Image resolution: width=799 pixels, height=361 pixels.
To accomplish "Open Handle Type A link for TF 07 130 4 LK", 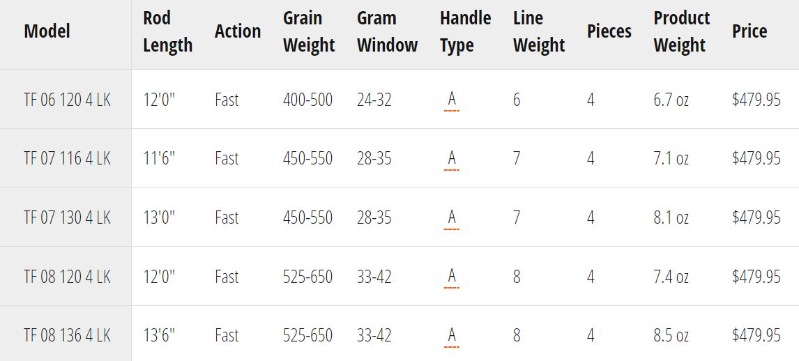I will click(x=451, y=218).
